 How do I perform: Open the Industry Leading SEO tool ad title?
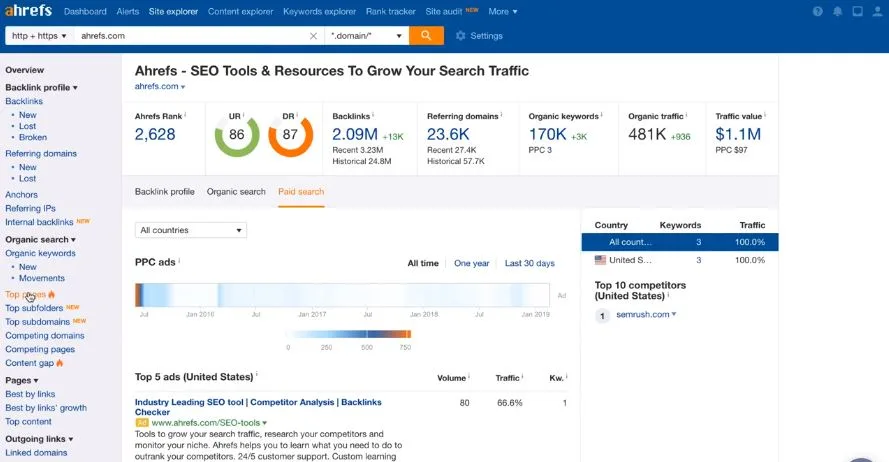pyautogui.click(x=258, y=407)
